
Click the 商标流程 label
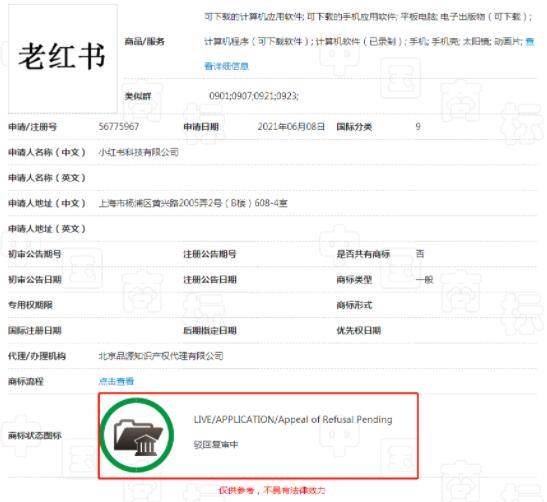pyautogui.click(x=26, y=381)
